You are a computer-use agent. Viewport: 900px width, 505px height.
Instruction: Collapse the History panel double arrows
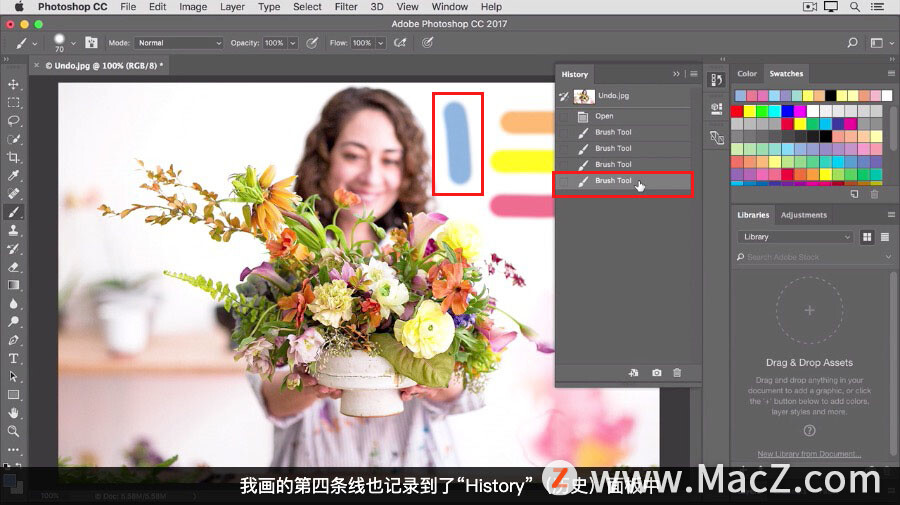coord(676,74)
